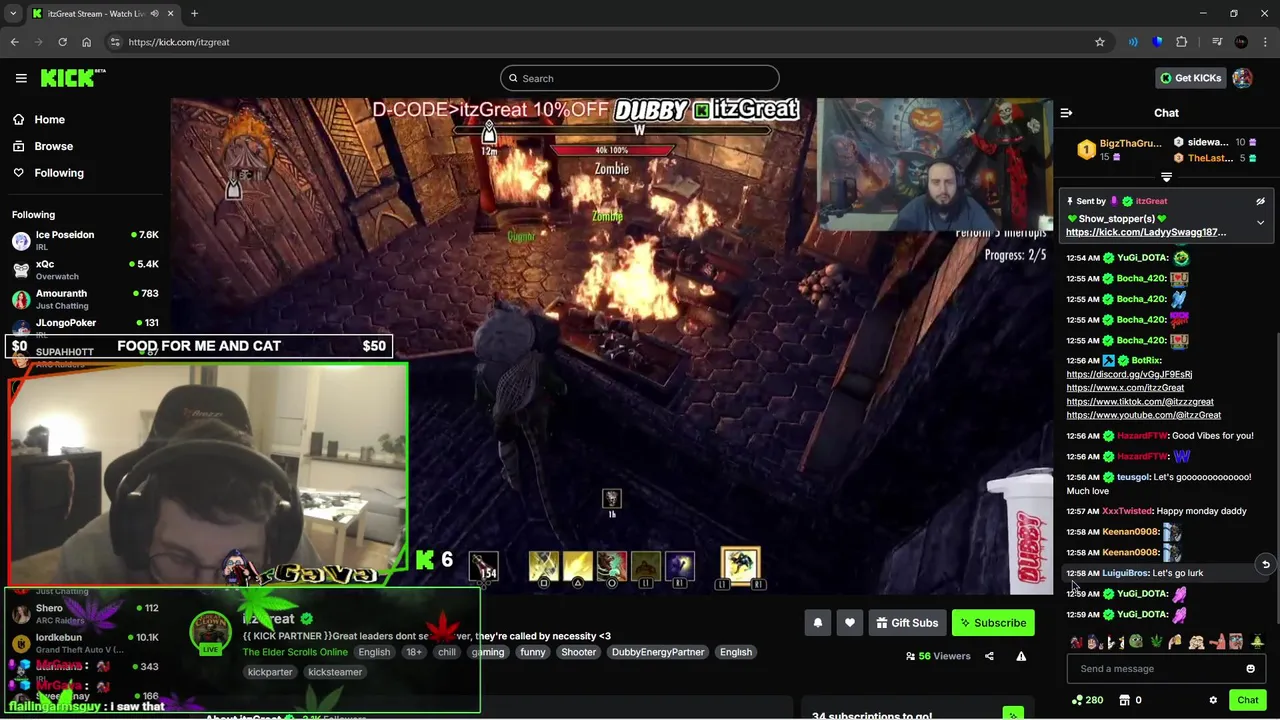Open the tab search dropdown

(x=13, y=14)
